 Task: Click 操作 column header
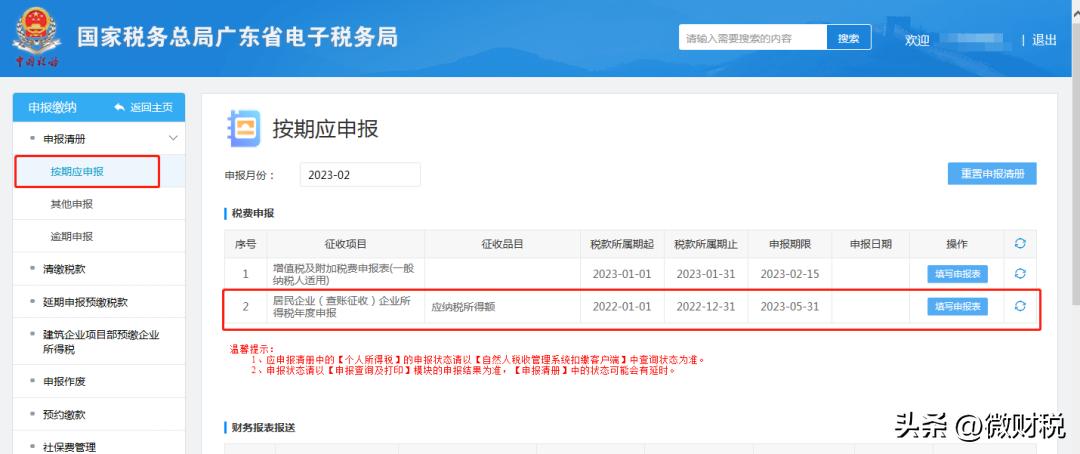tap(957, 244)
